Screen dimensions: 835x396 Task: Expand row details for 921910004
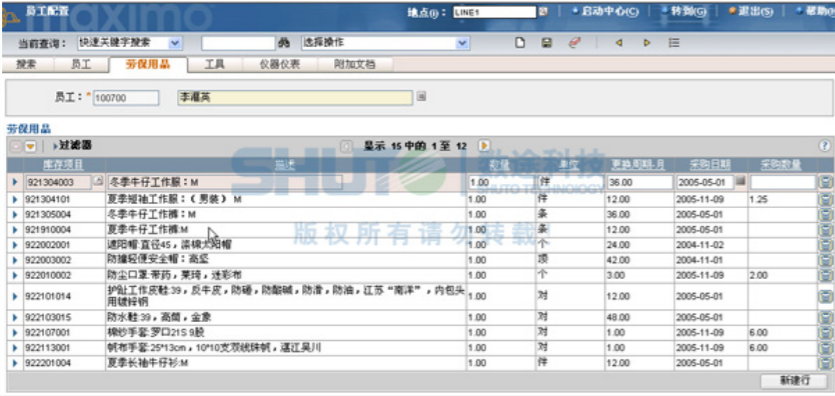tap(15, 230)
